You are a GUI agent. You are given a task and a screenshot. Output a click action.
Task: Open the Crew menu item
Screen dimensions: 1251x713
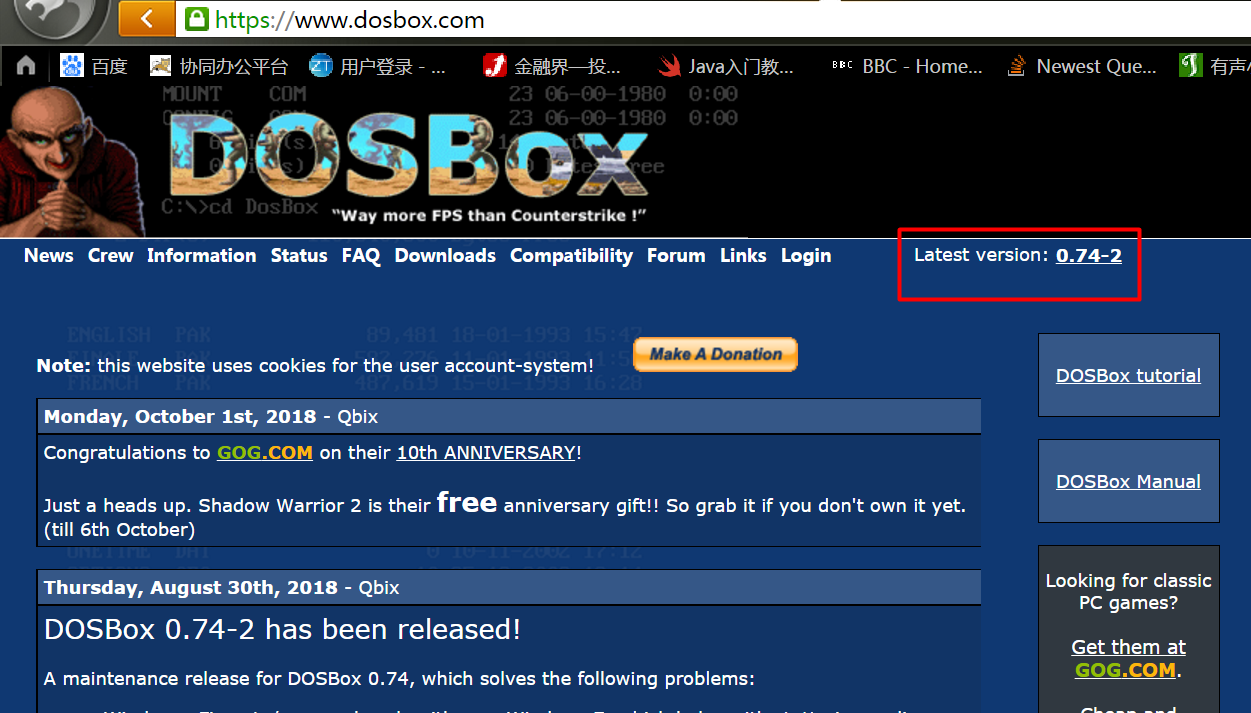pos(110,256)
